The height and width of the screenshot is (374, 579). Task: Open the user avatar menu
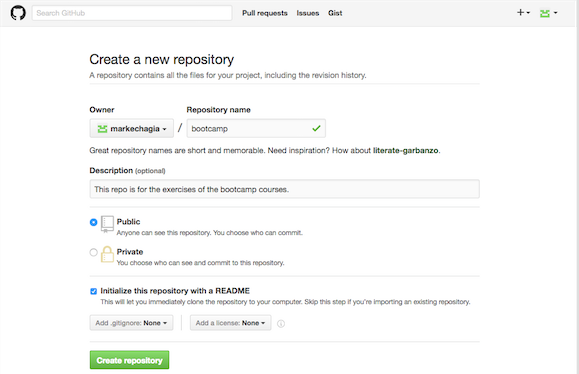[x=548, y=13]
